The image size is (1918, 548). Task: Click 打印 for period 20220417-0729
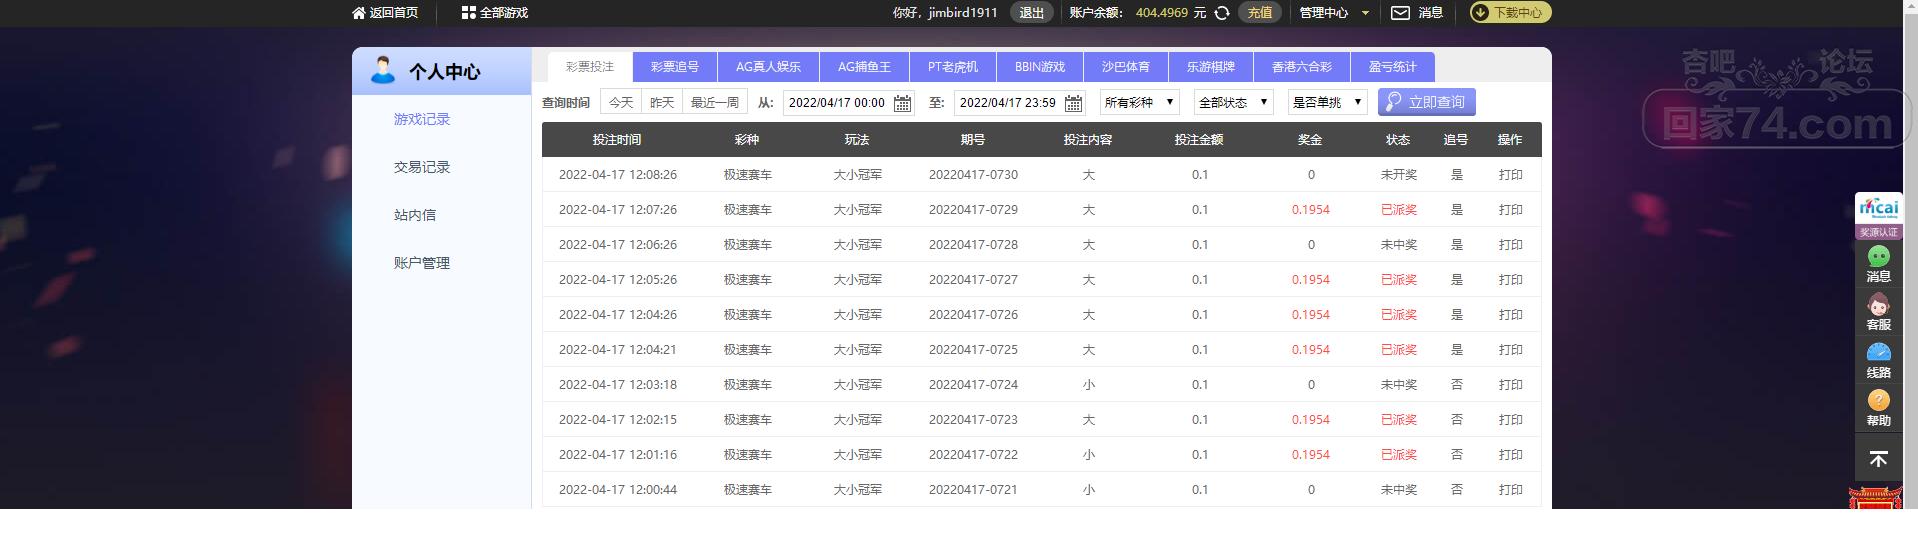[x=1510, y=210]
